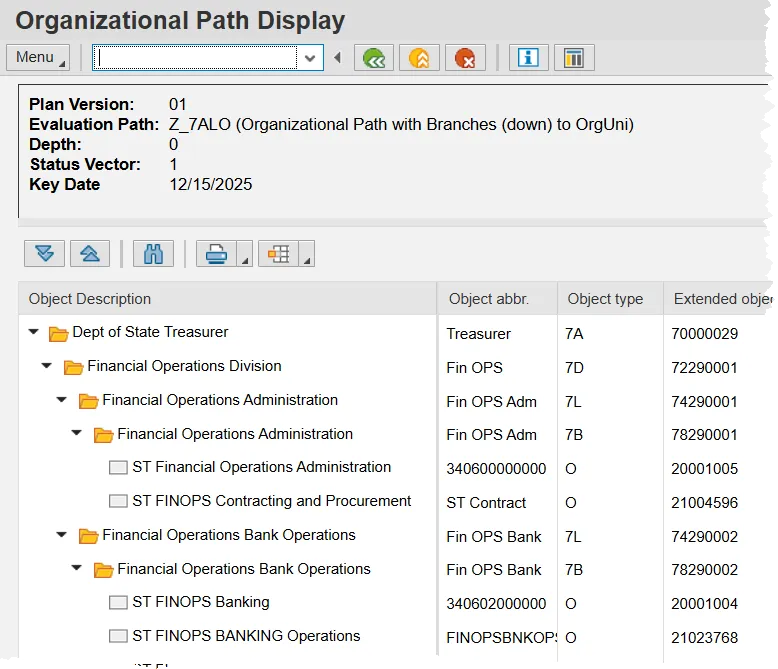The width and height of the screenshot is (778, 669).
Task: Collapse all tree nodes with double-up arrow
Action: [89, 254]
